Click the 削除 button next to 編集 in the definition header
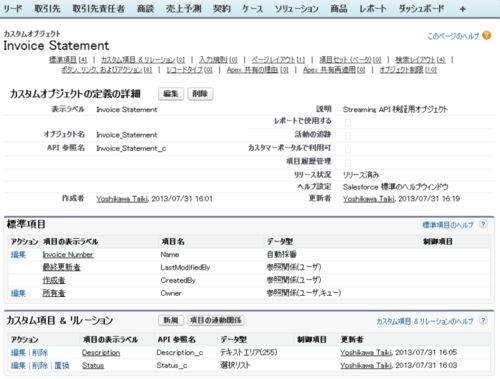The width and height of the screenshot is (500, 379). click(x=200, y=94)
